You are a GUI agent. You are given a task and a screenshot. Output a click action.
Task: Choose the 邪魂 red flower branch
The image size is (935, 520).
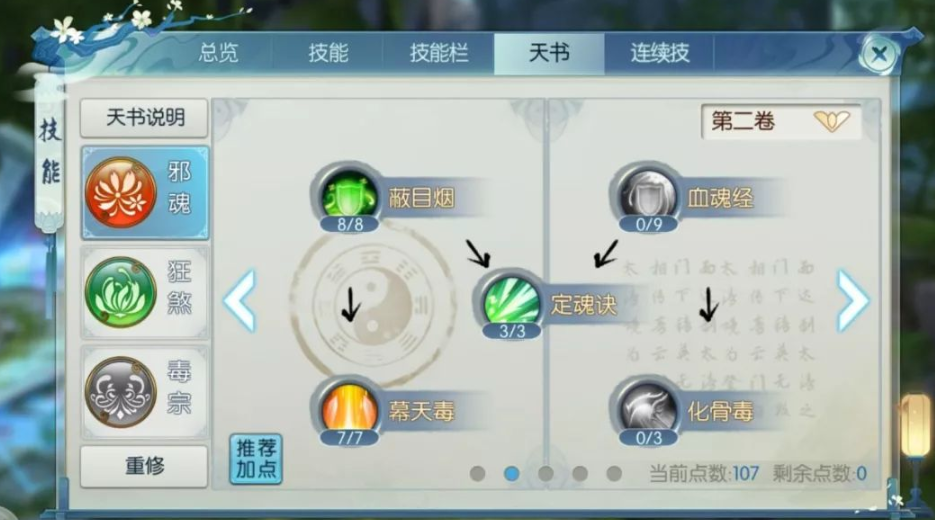(145, 192)
